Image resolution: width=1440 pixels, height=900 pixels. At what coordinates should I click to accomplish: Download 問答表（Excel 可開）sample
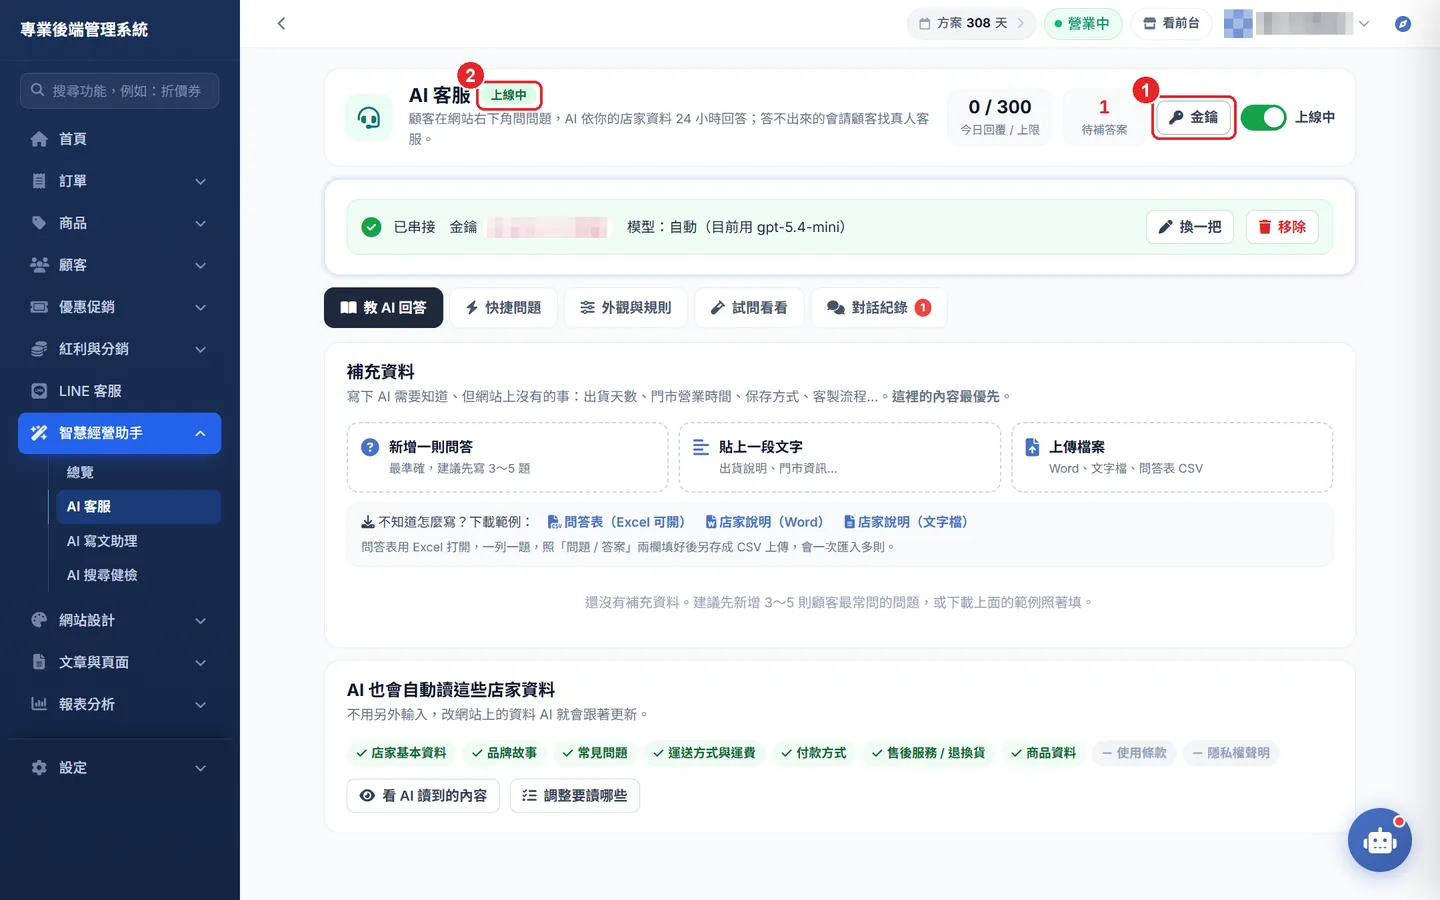(616, 522)
